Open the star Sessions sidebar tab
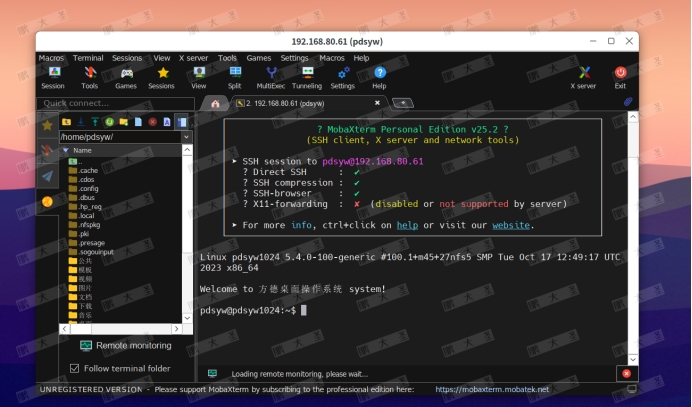 [47, 126]
